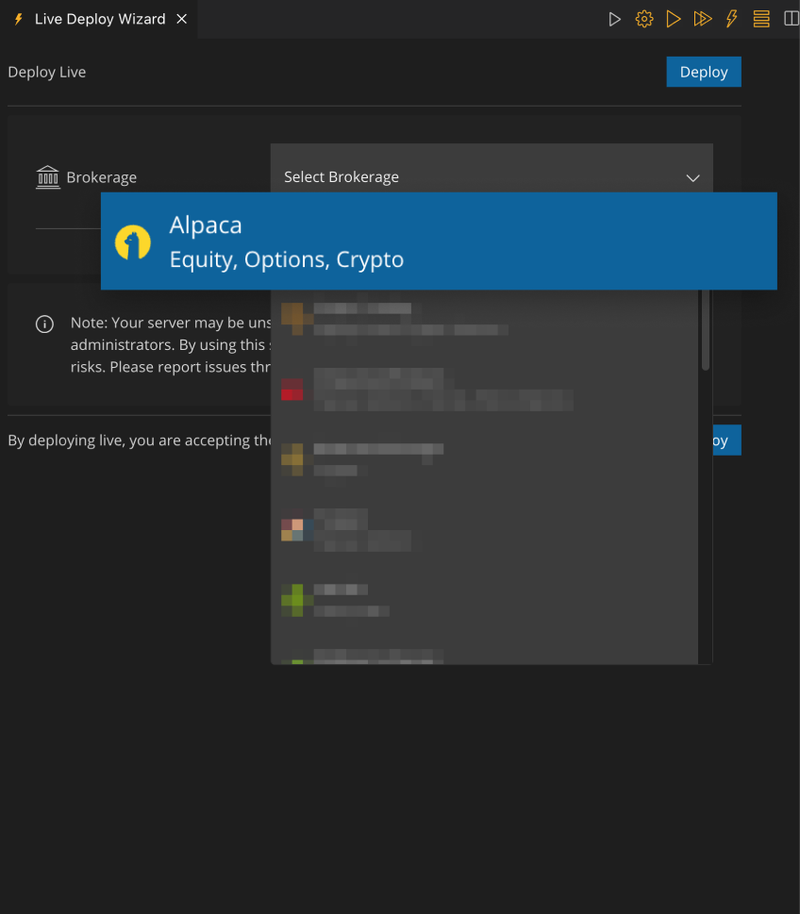
Task: Click the info circle icon next to Note
Action: pyautogui.click(x=44, y=324)
